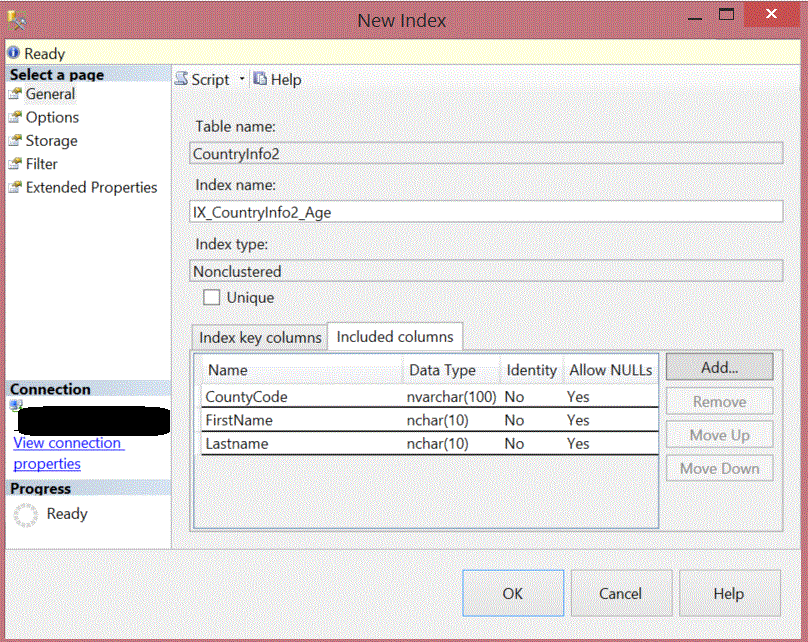The height and width of the screenshot is (642, 808).
Task: Click Allow NULLs Yes in Lastname row
Action: coord(578,444)
